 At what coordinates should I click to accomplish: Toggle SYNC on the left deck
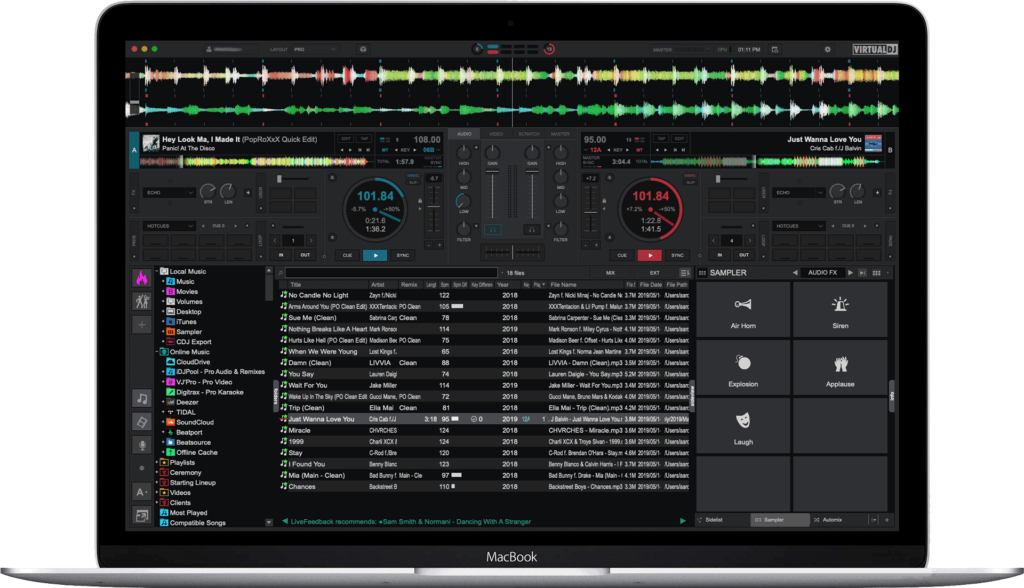coord(403,255)
